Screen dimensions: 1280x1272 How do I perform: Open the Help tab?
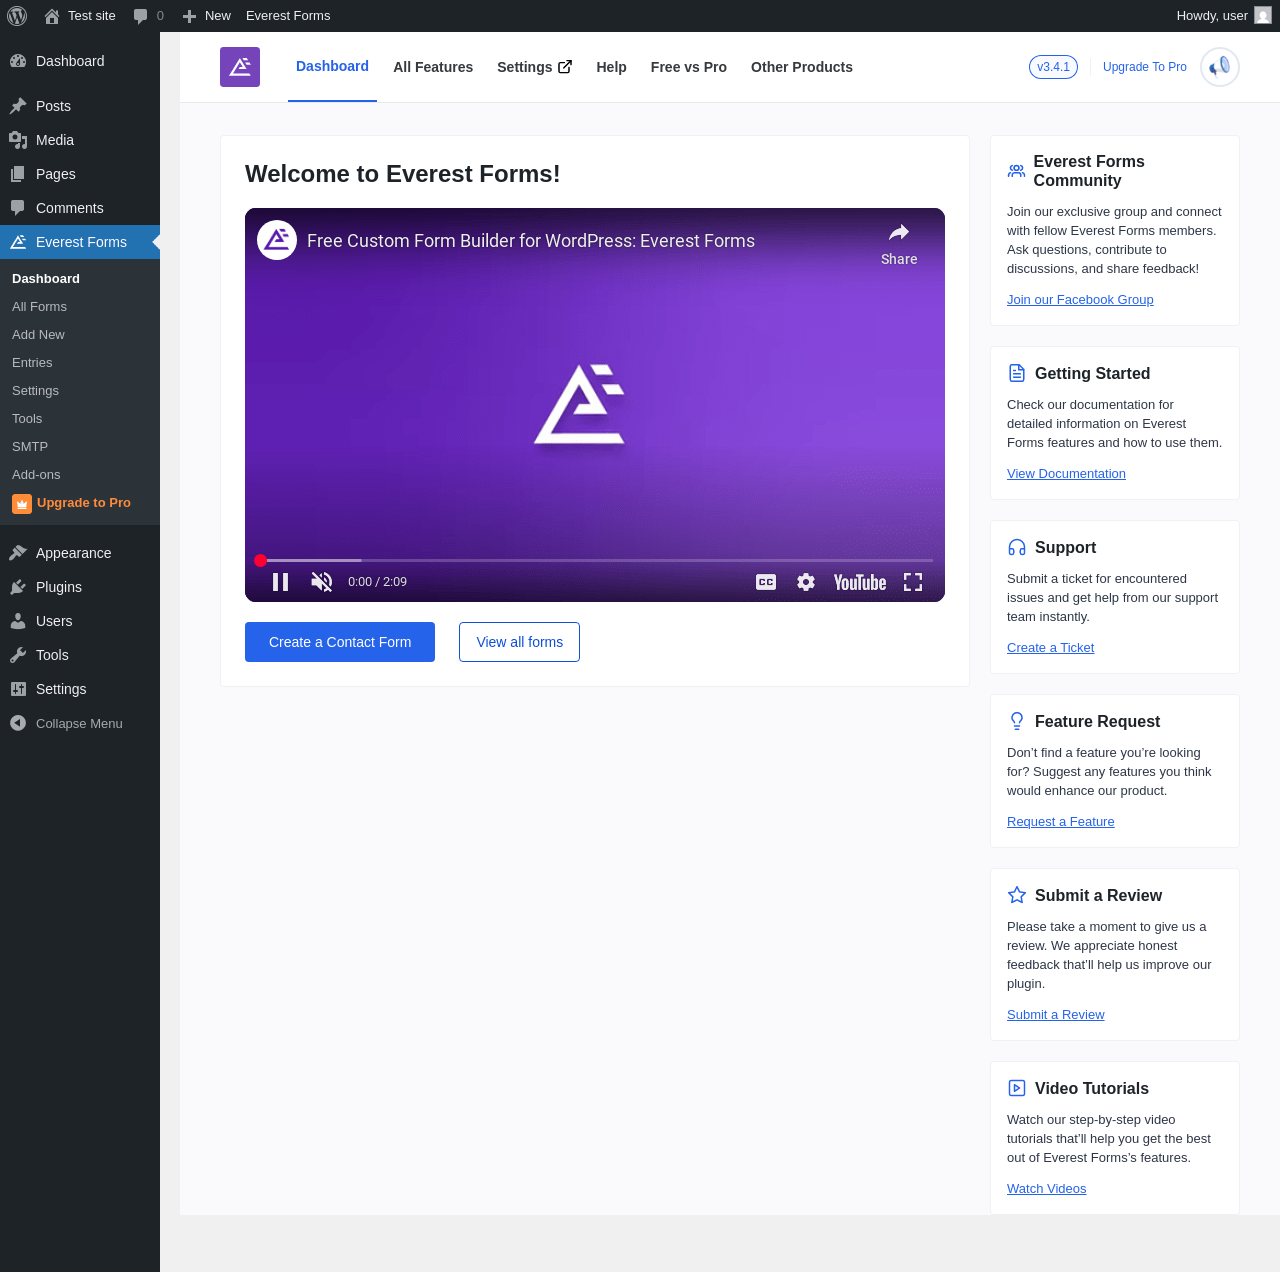click(x=612, y=67)
